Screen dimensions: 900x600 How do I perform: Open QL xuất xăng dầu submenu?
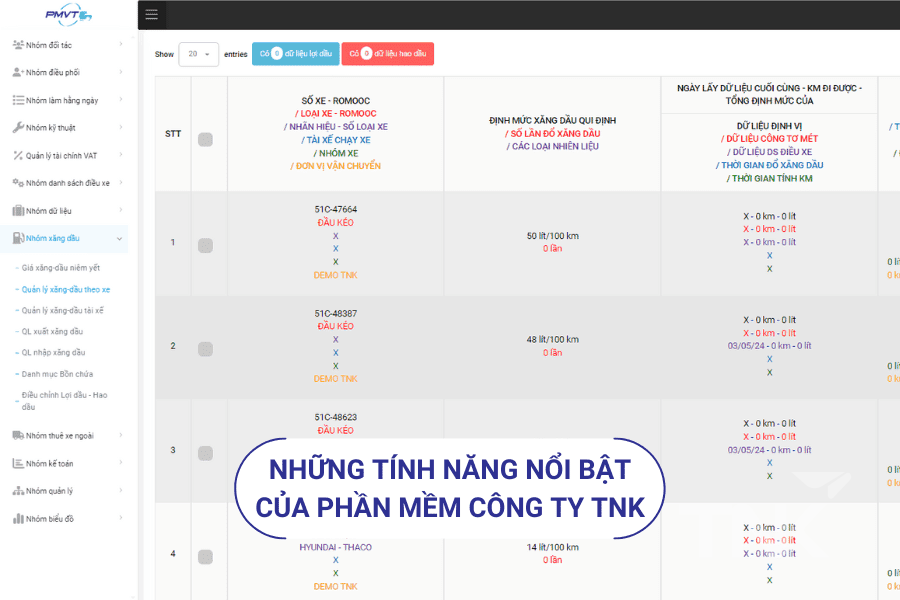[52, 332]
